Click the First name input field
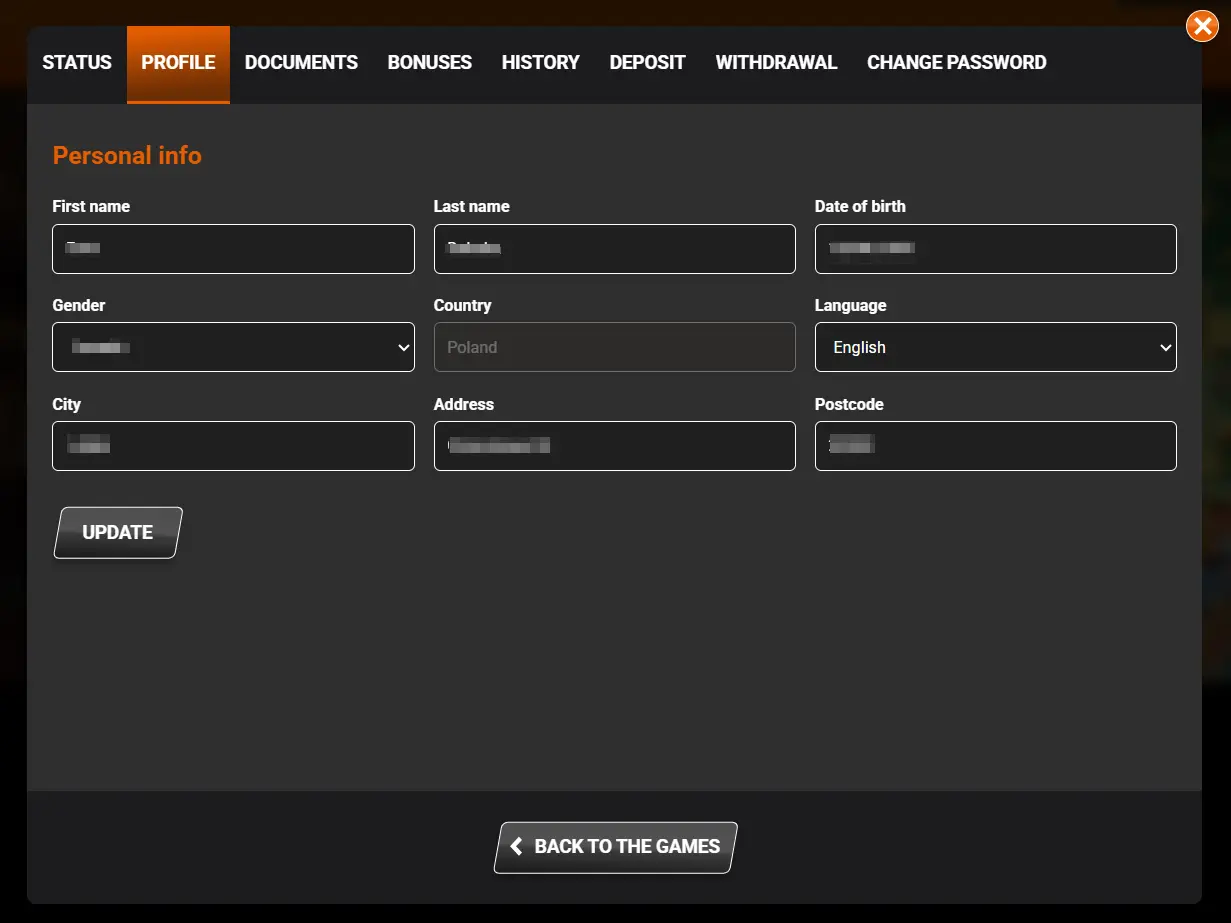The image size is (1231, 923). [x=233, y=249]
